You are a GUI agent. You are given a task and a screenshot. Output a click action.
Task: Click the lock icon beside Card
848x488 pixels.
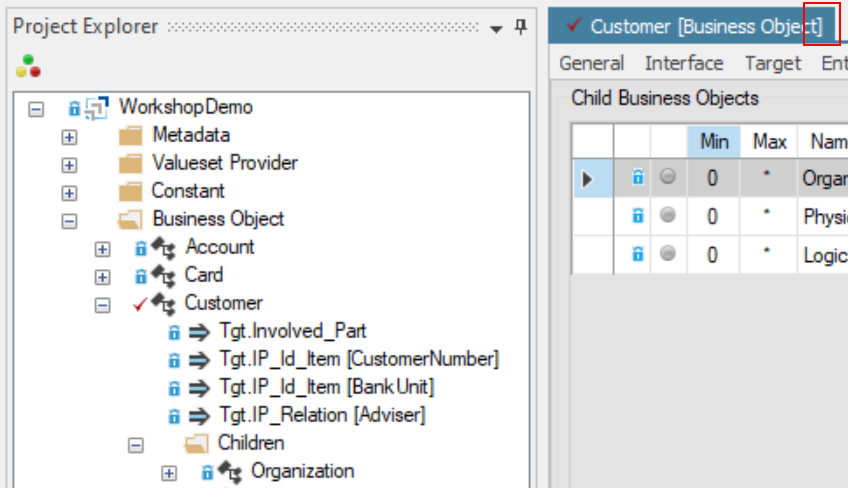pos(141,276)
